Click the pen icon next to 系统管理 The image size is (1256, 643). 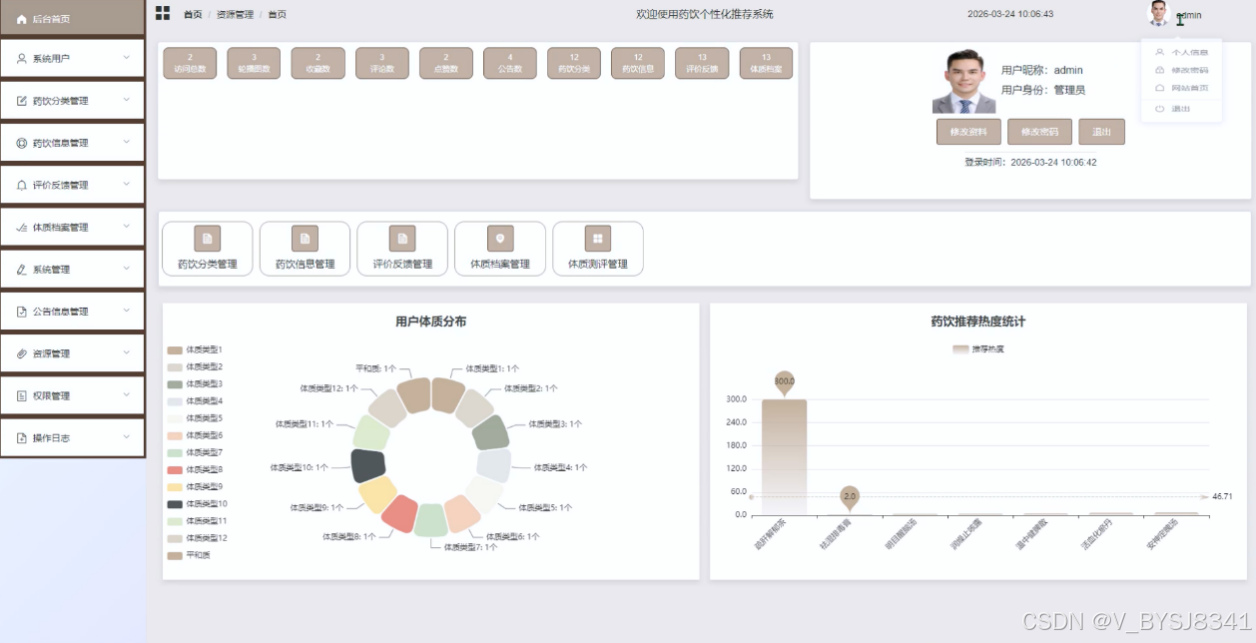click(x=22, y=269)
